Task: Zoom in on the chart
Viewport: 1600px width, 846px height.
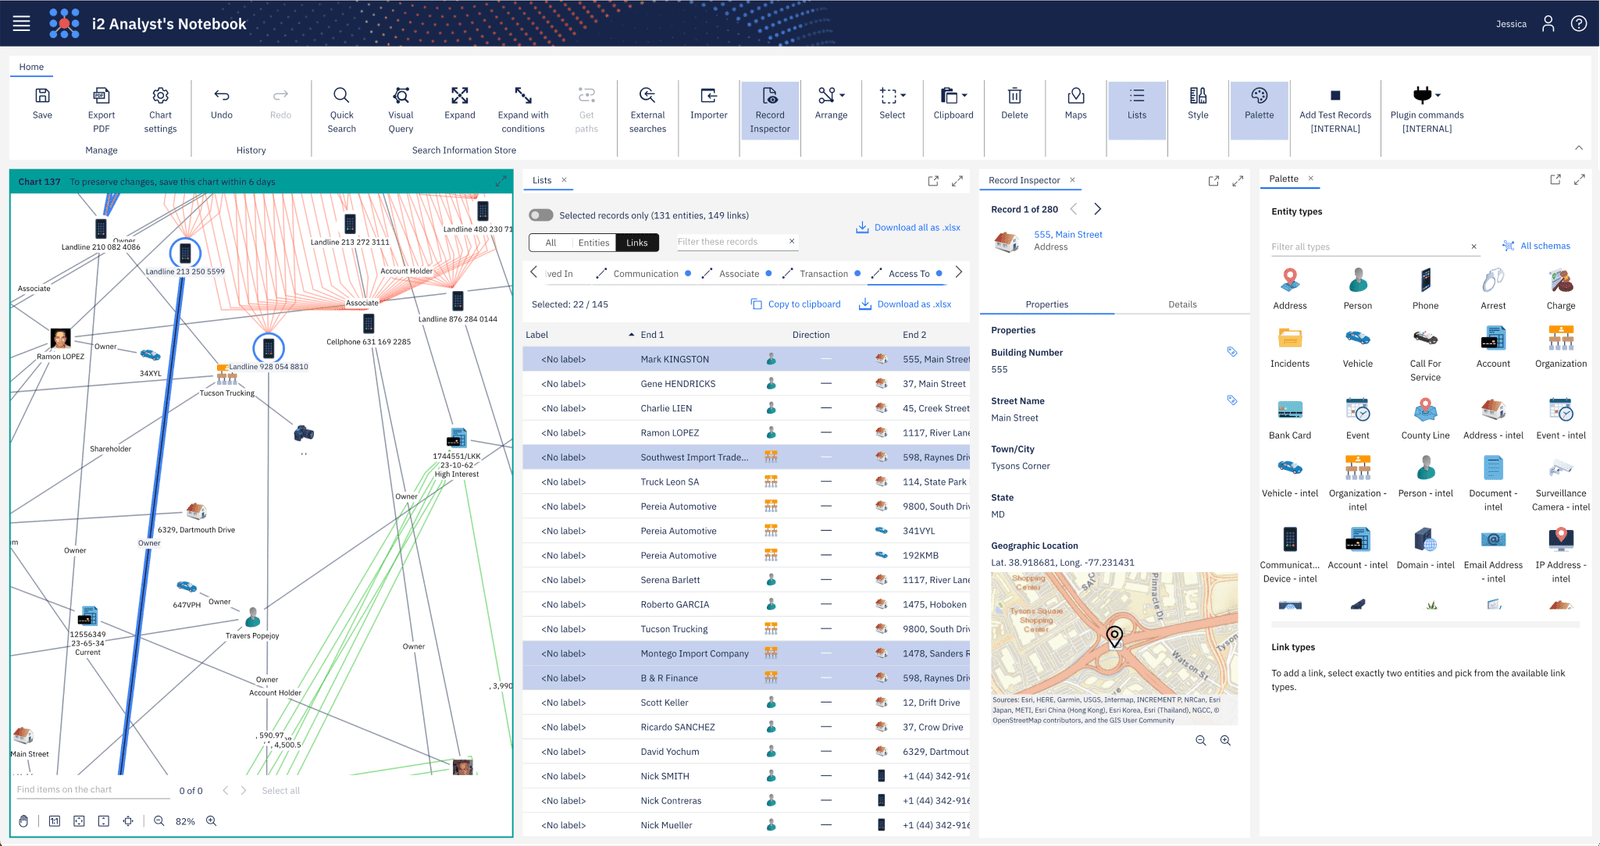Action: tap(211, 821)
